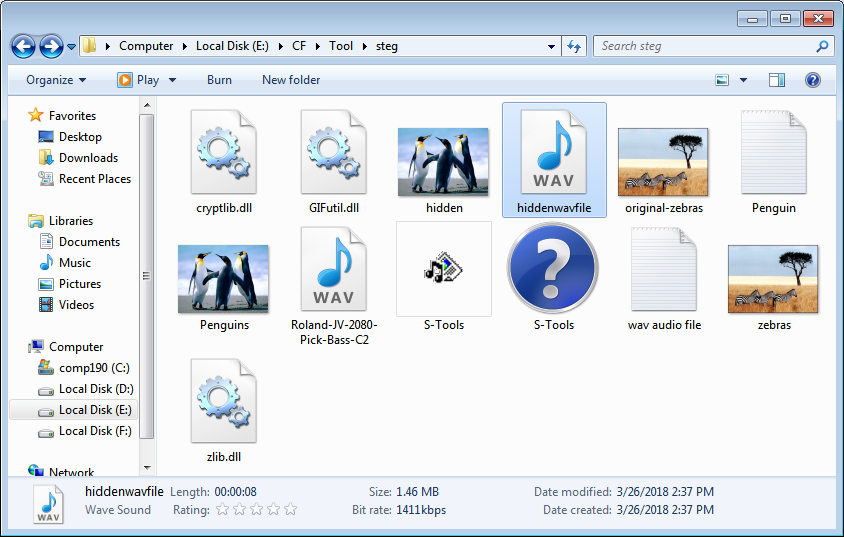Click Burn in the toolbar

point(219,80)
